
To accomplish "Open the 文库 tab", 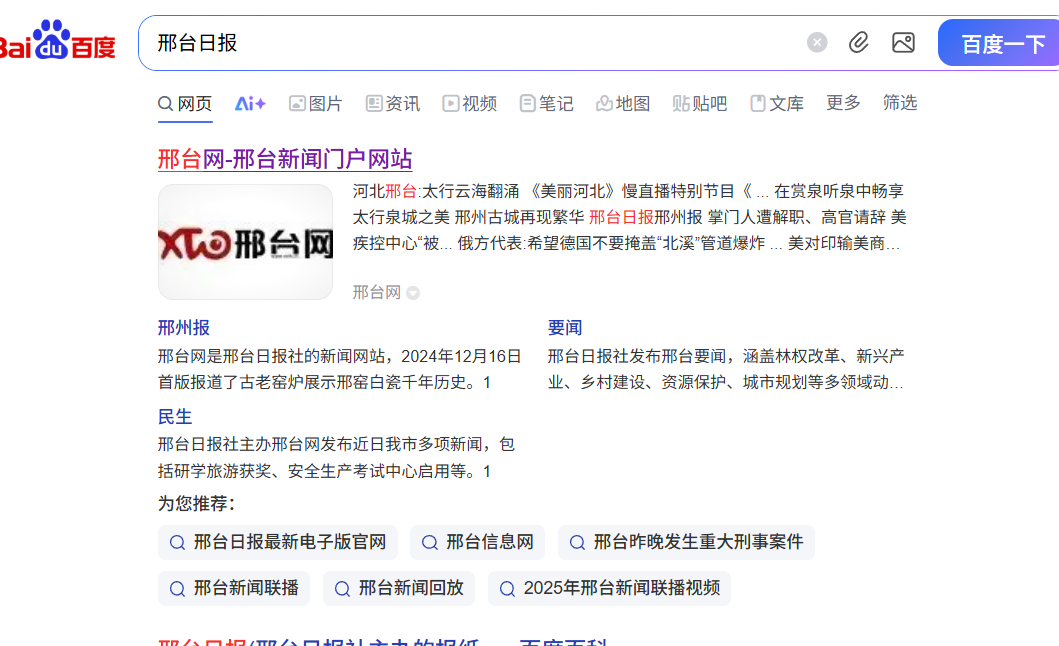I will (777, 103).
